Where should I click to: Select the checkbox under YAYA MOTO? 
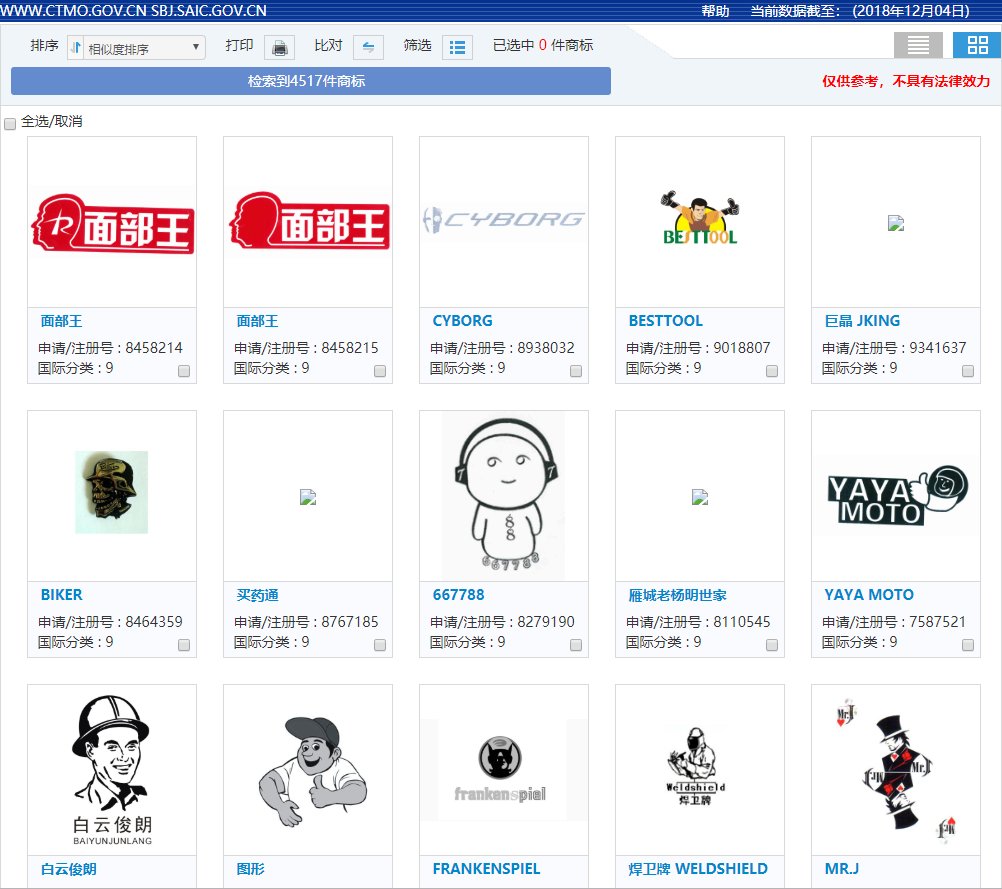[968, 643]
